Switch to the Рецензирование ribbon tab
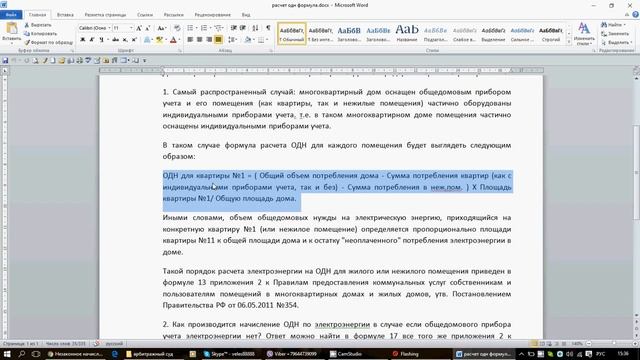640x360 pixels. coord(212,15)
